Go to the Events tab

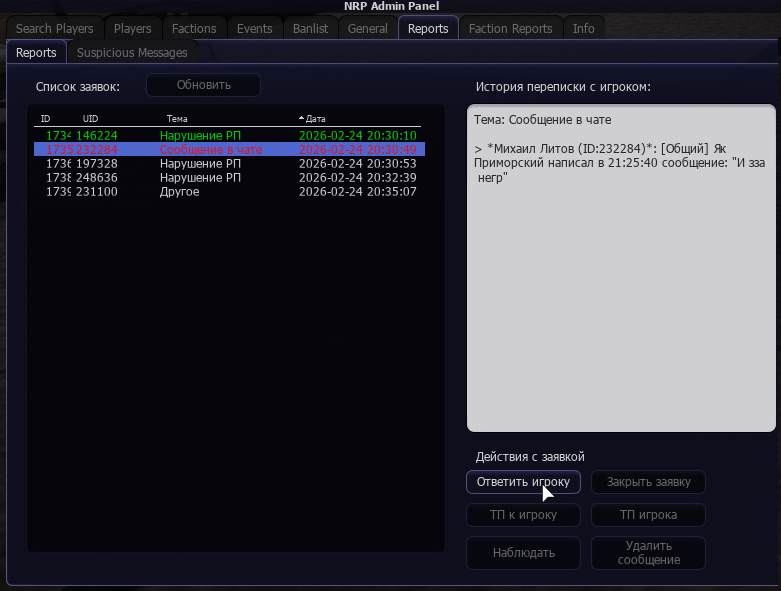(x=255, y=29)
